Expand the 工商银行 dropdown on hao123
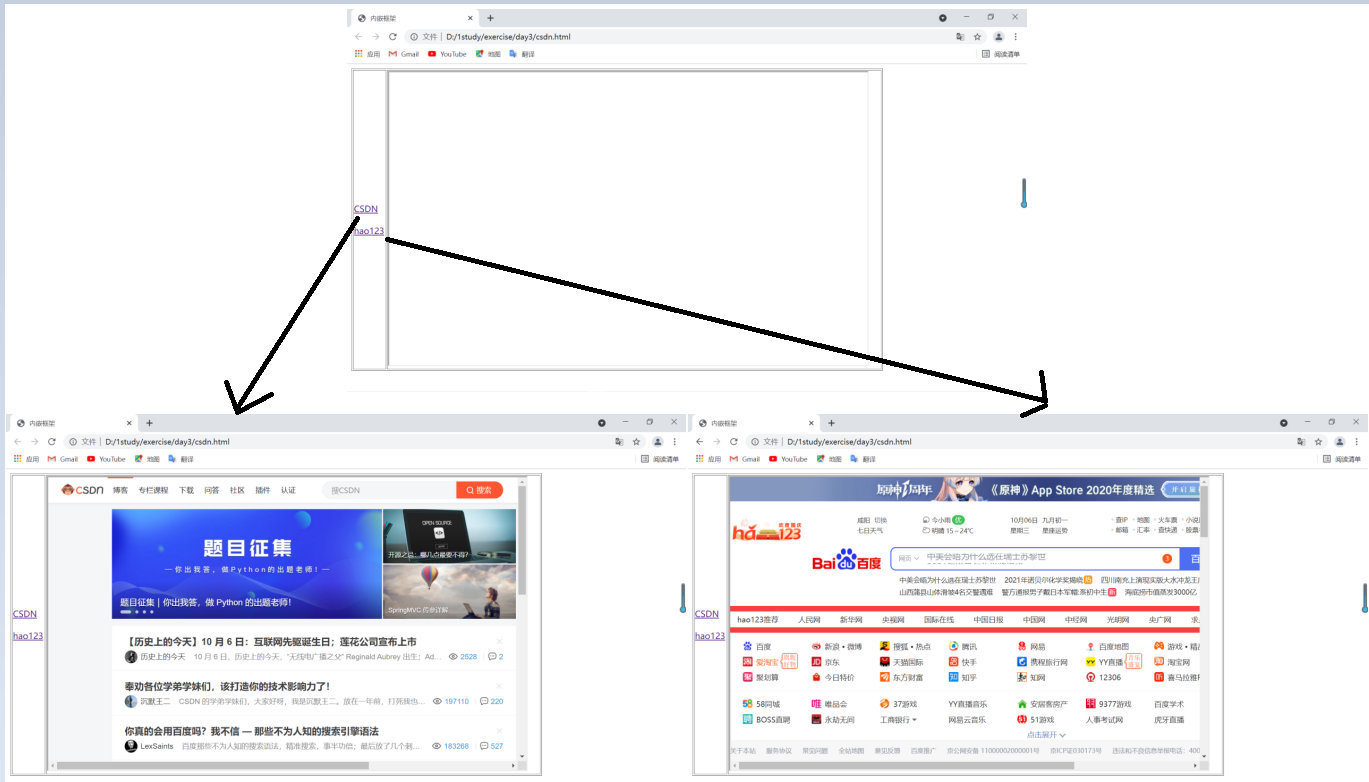 896,720
